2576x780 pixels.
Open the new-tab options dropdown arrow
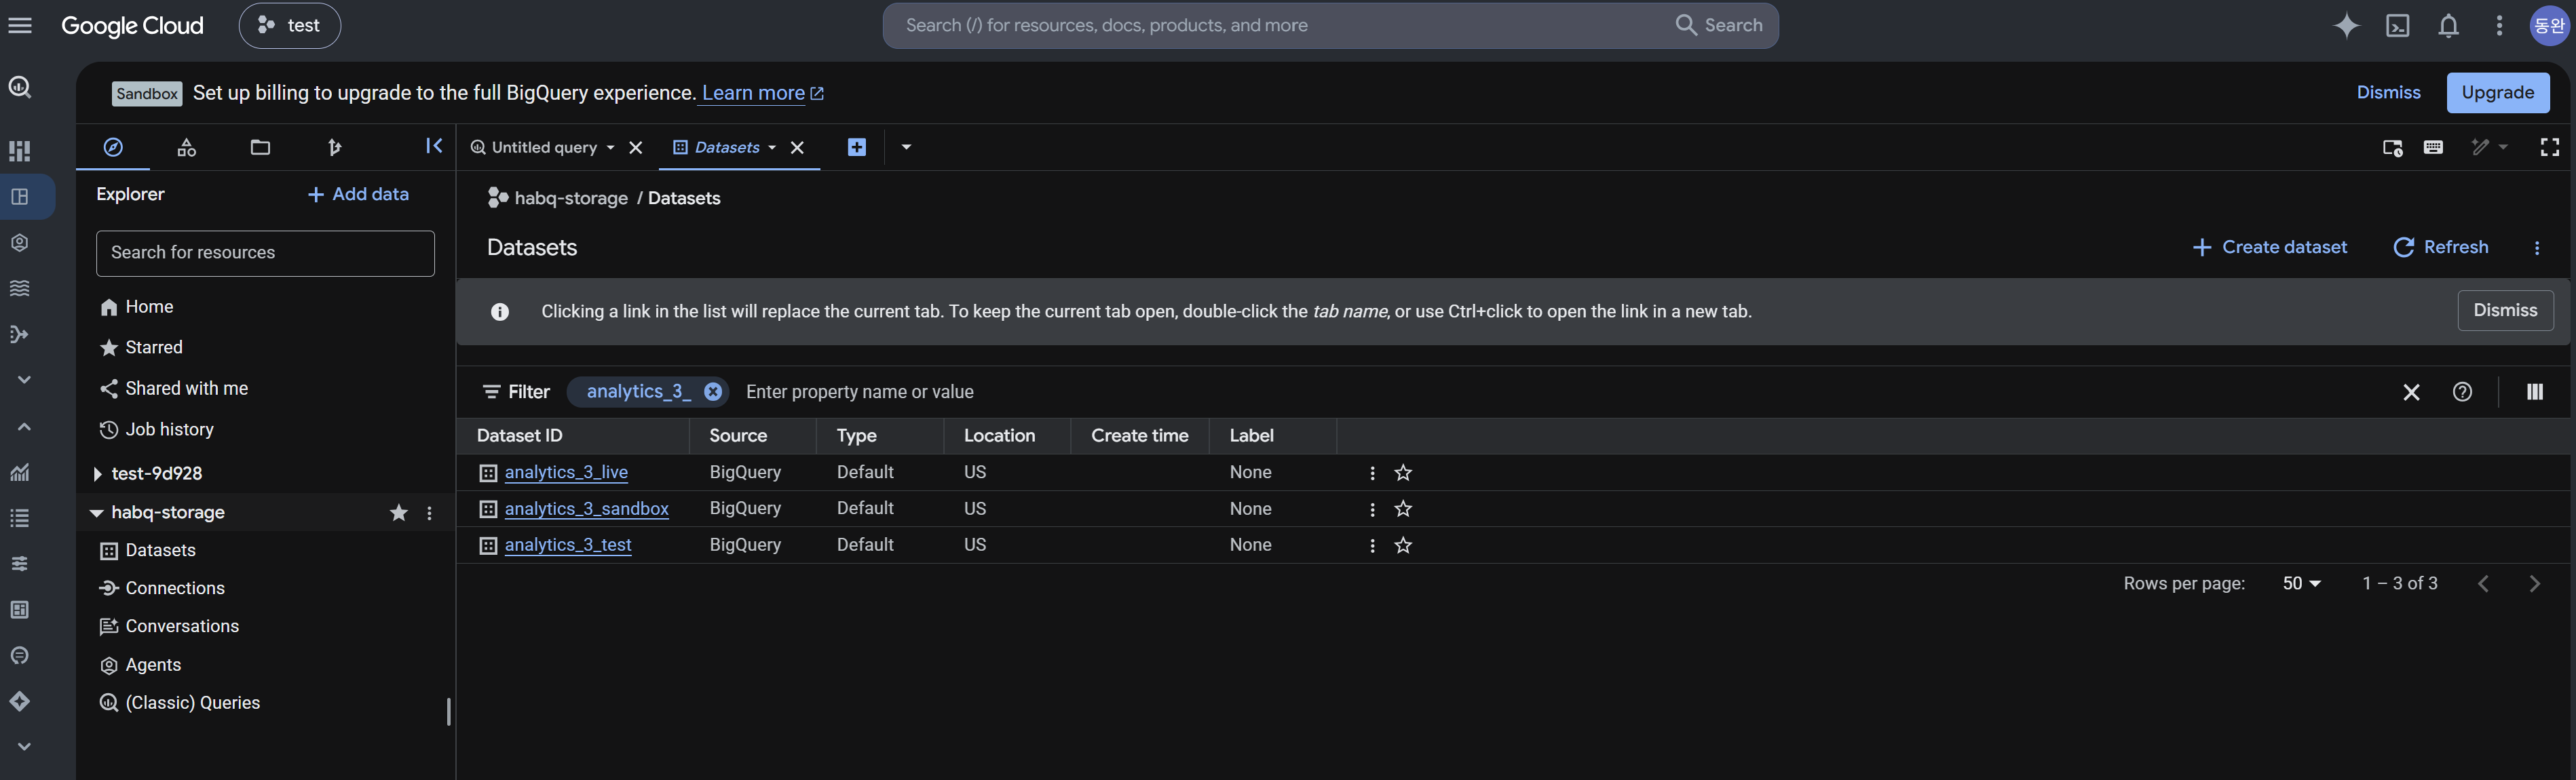(x=906, y=147)
